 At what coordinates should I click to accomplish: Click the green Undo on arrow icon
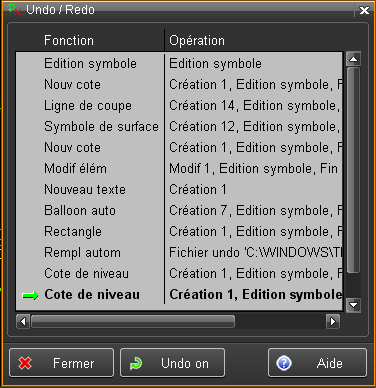[x=136, y=363]
